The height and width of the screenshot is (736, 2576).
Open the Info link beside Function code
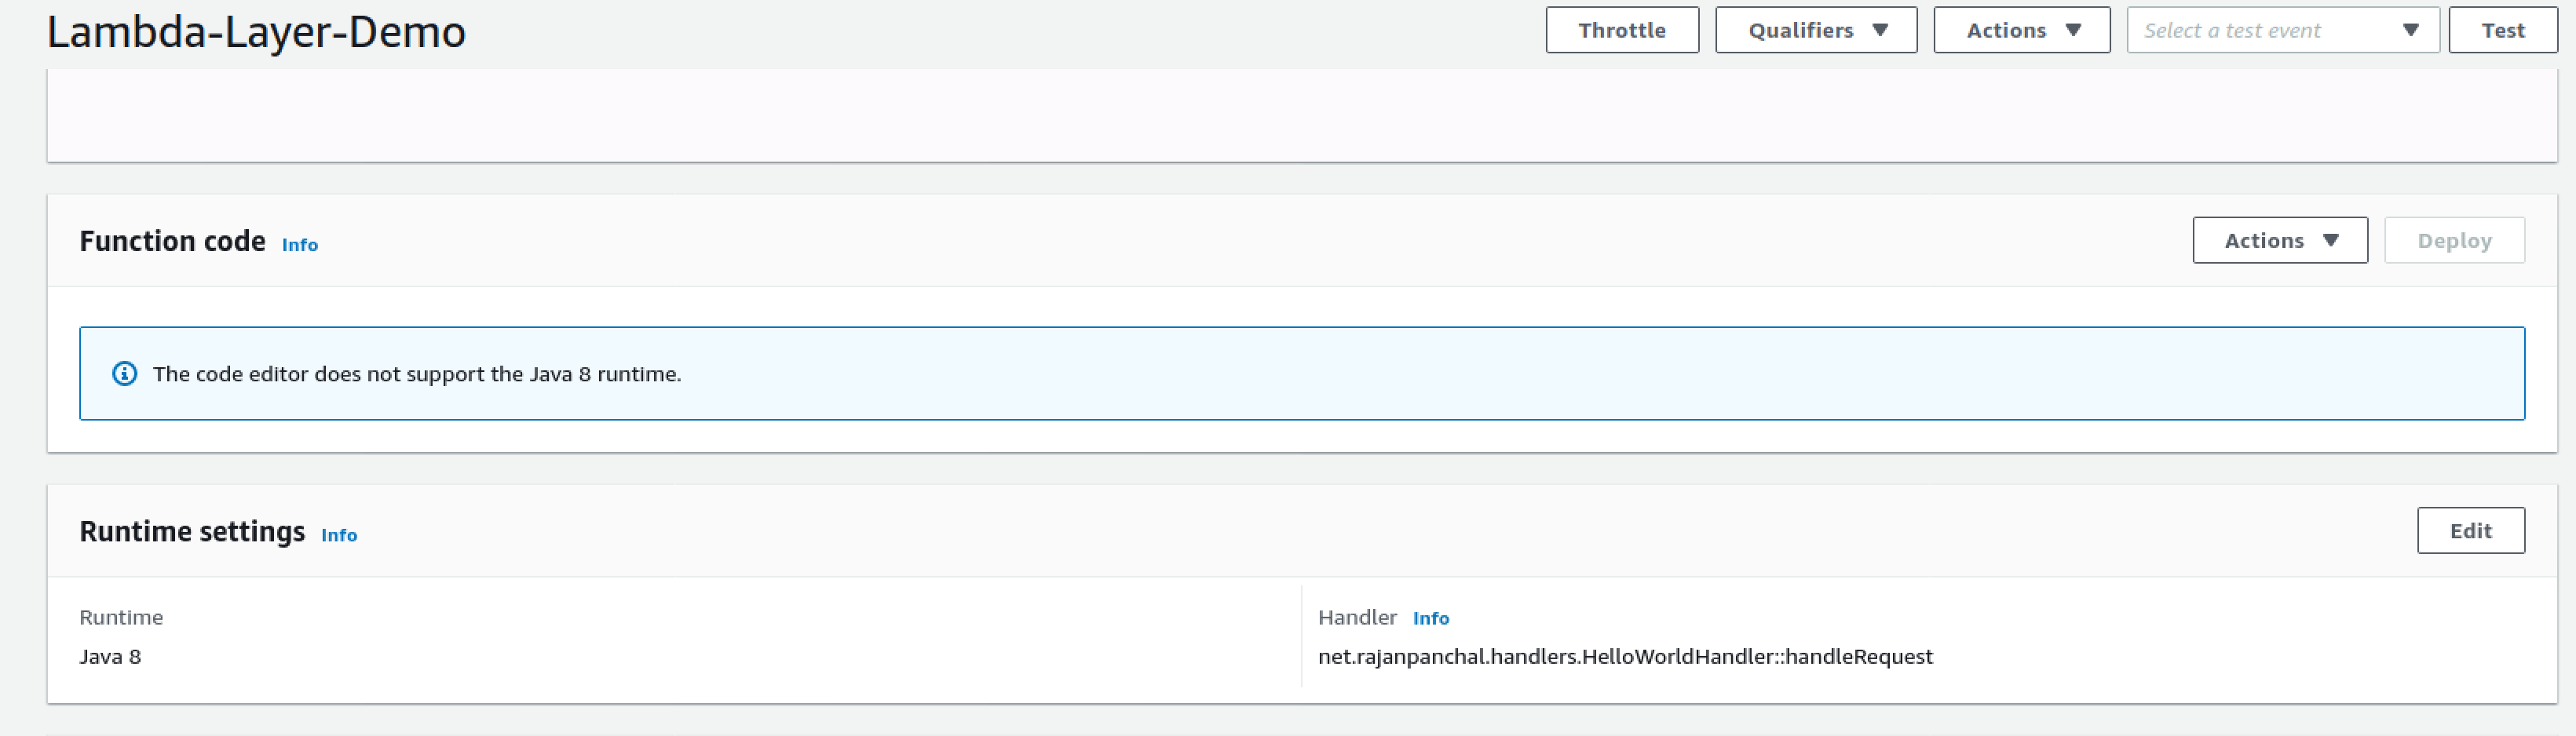pyautogui.click(x=299, y=245)
